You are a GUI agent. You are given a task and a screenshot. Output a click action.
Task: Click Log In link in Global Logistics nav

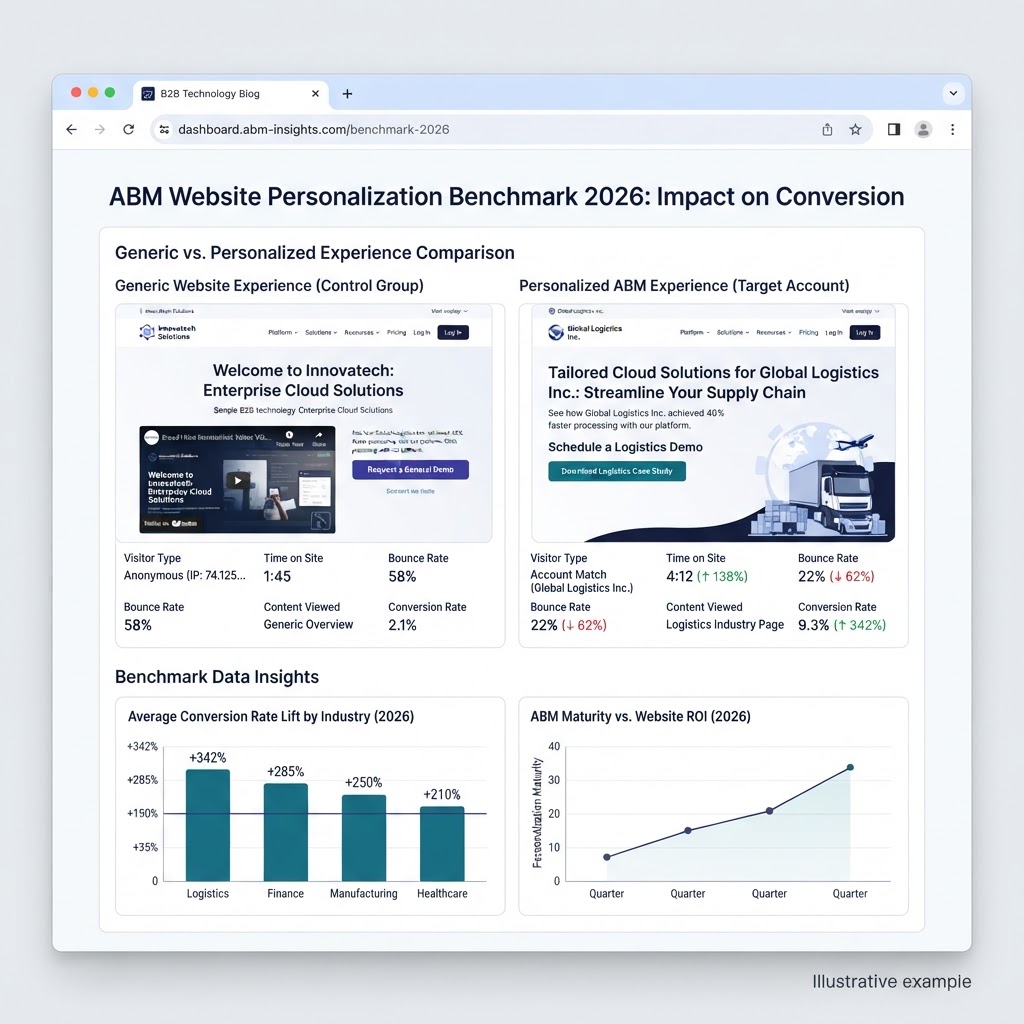[834, 332]
